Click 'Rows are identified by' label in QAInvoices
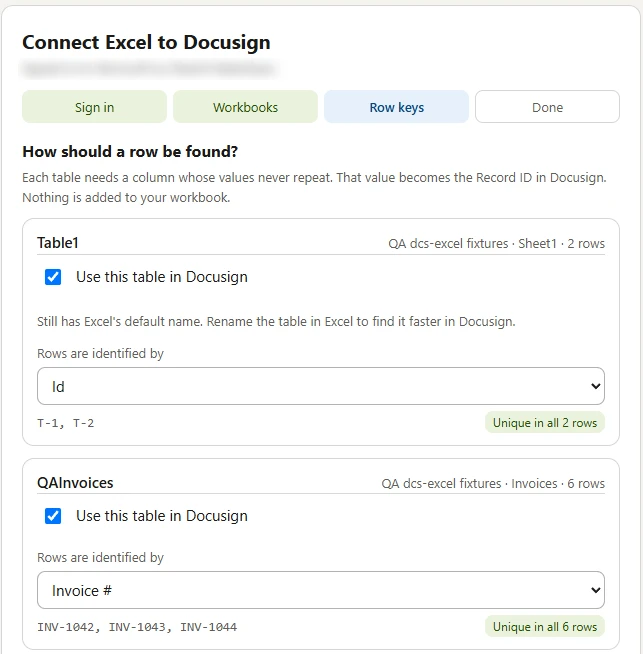This screenshot has width=643, height=654. click(100, 558)
